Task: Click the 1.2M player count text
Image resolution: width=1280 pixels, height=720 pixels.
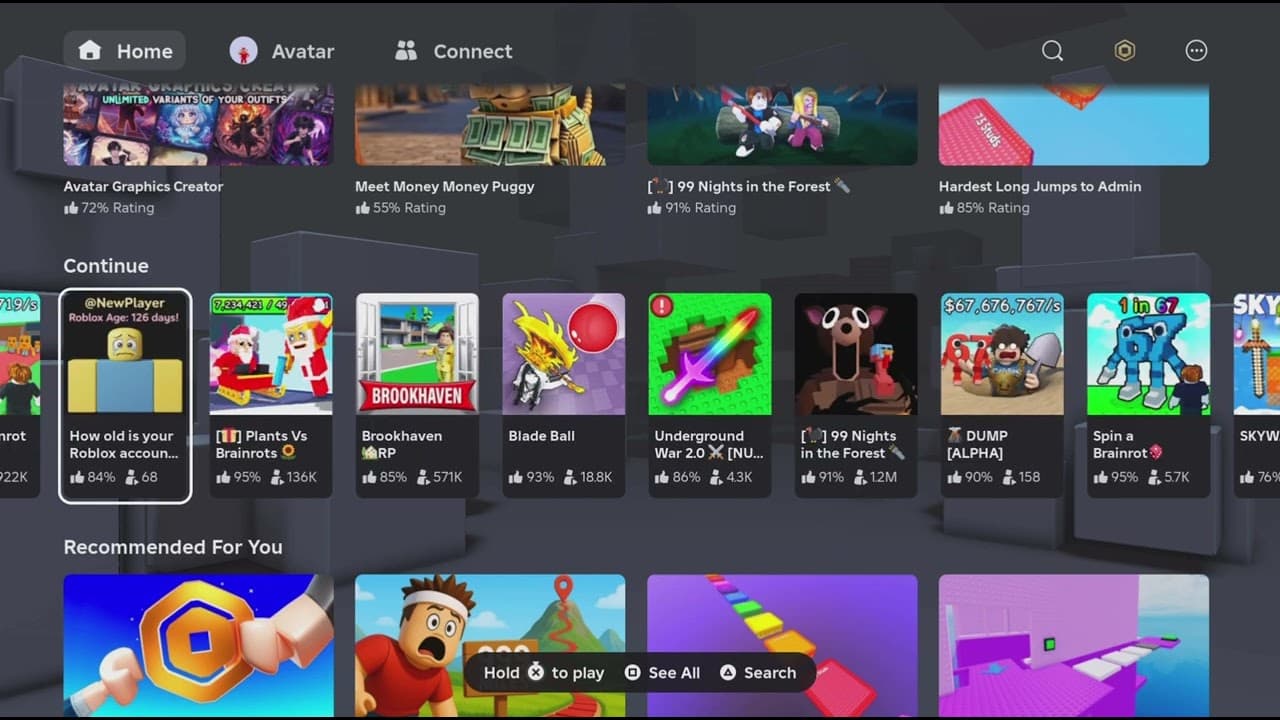Action: point(883,477)
